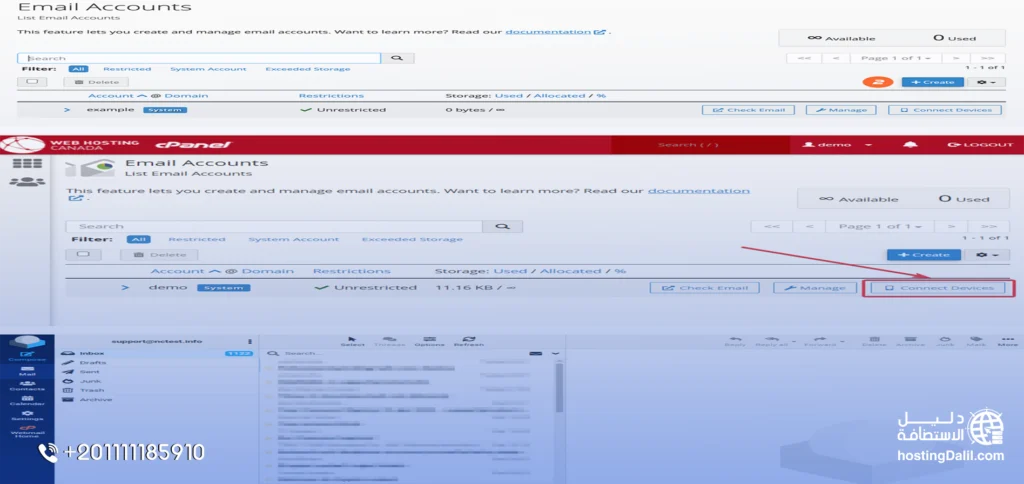Click the Refresh icon in webmail toolbar

pyautogui.click(x=468, y=341)
